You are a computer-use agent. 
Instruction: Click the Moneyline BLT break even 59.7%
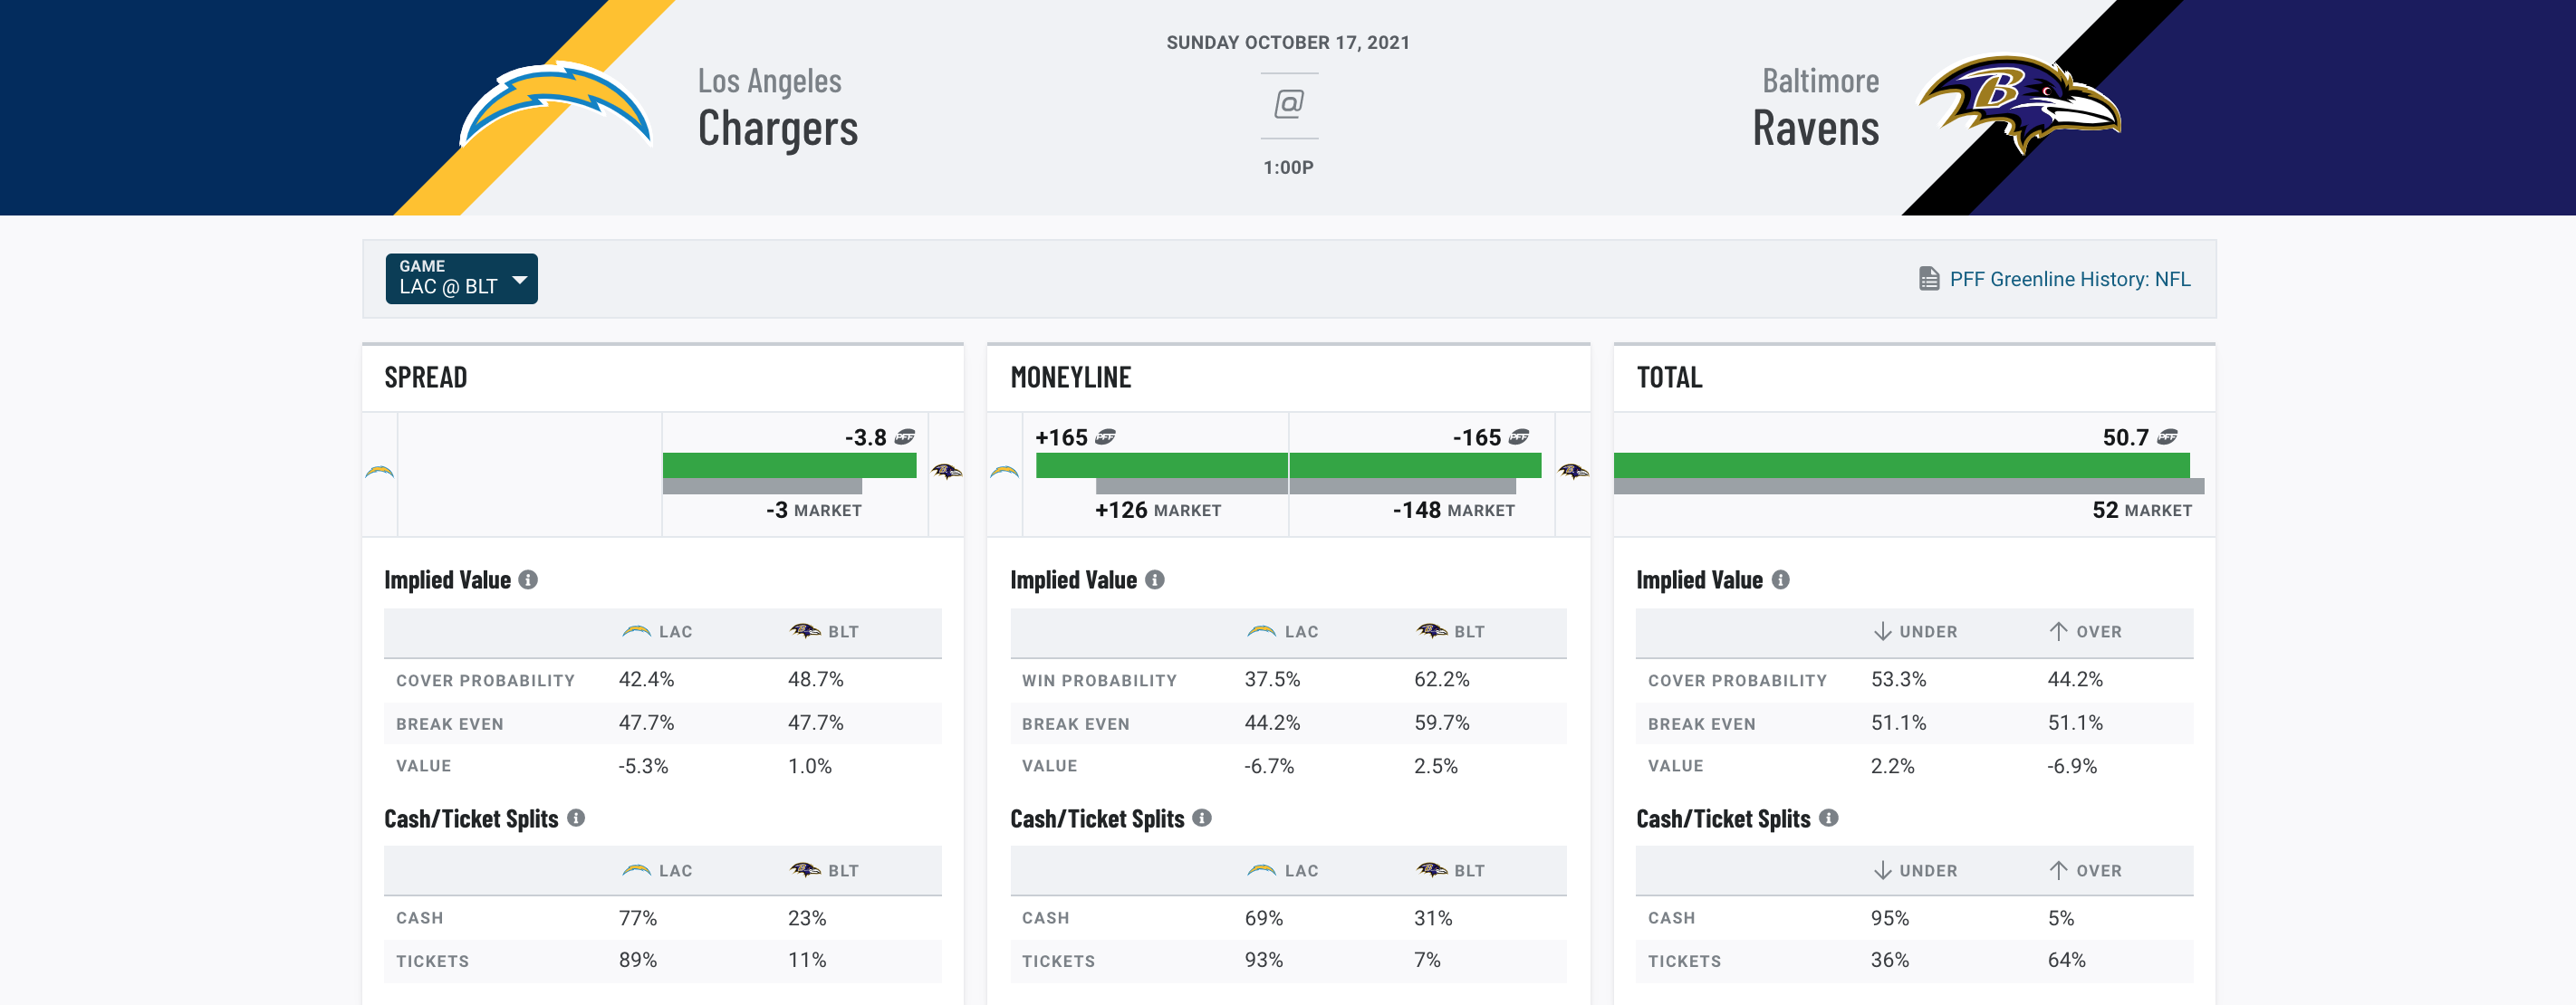coord(1441,722)
